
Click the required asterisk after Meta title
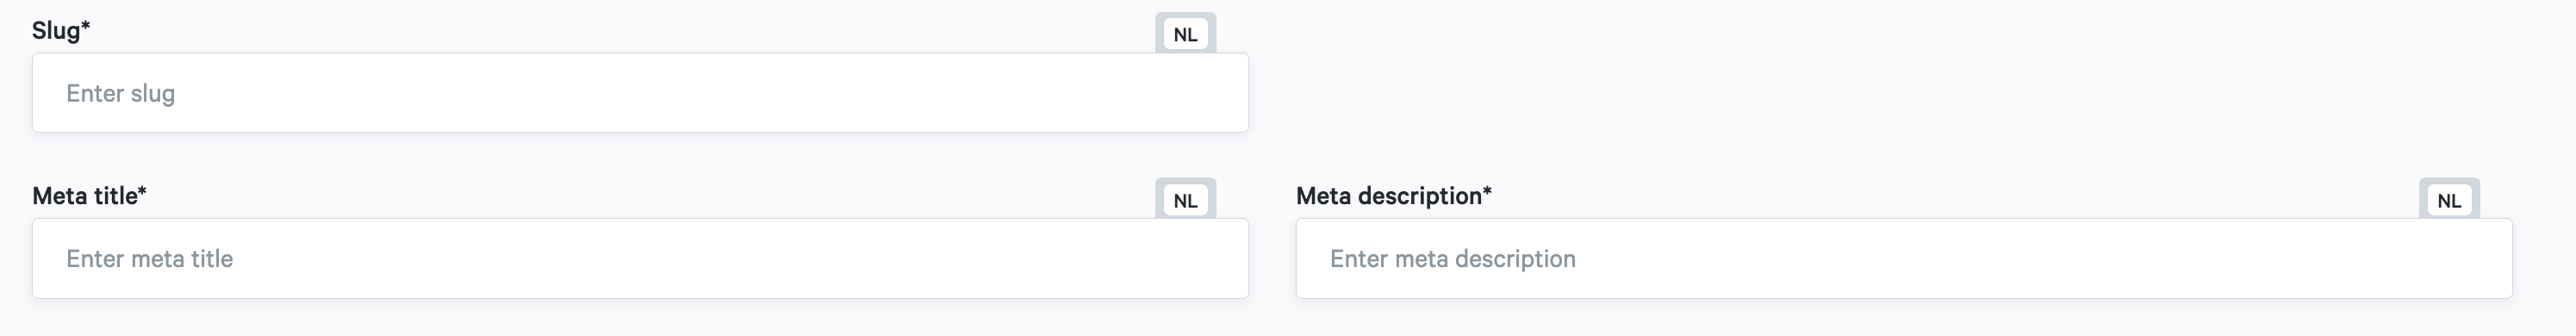[142, 191]
